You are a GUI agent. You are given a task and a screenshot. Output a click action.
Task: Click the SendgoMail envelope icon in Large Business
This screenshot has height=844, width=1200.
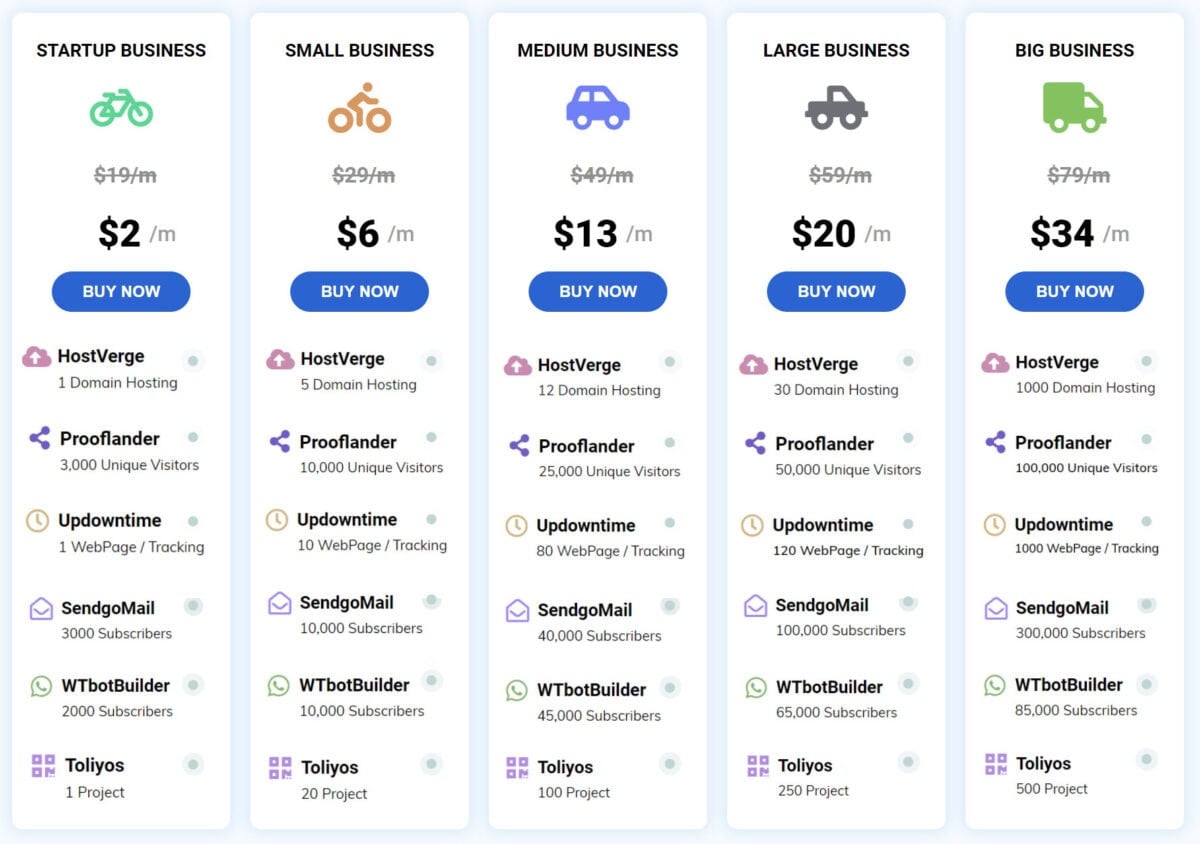coord(758,605)
